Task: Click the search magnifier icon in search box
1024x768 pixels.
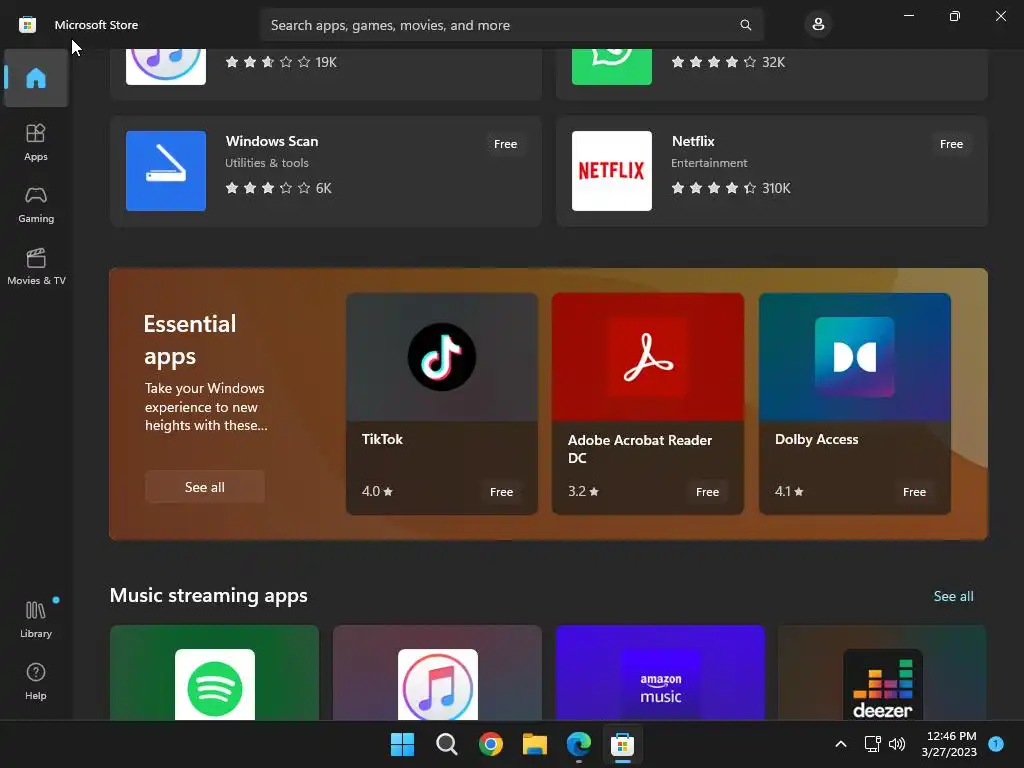Action: coord(745,25)
